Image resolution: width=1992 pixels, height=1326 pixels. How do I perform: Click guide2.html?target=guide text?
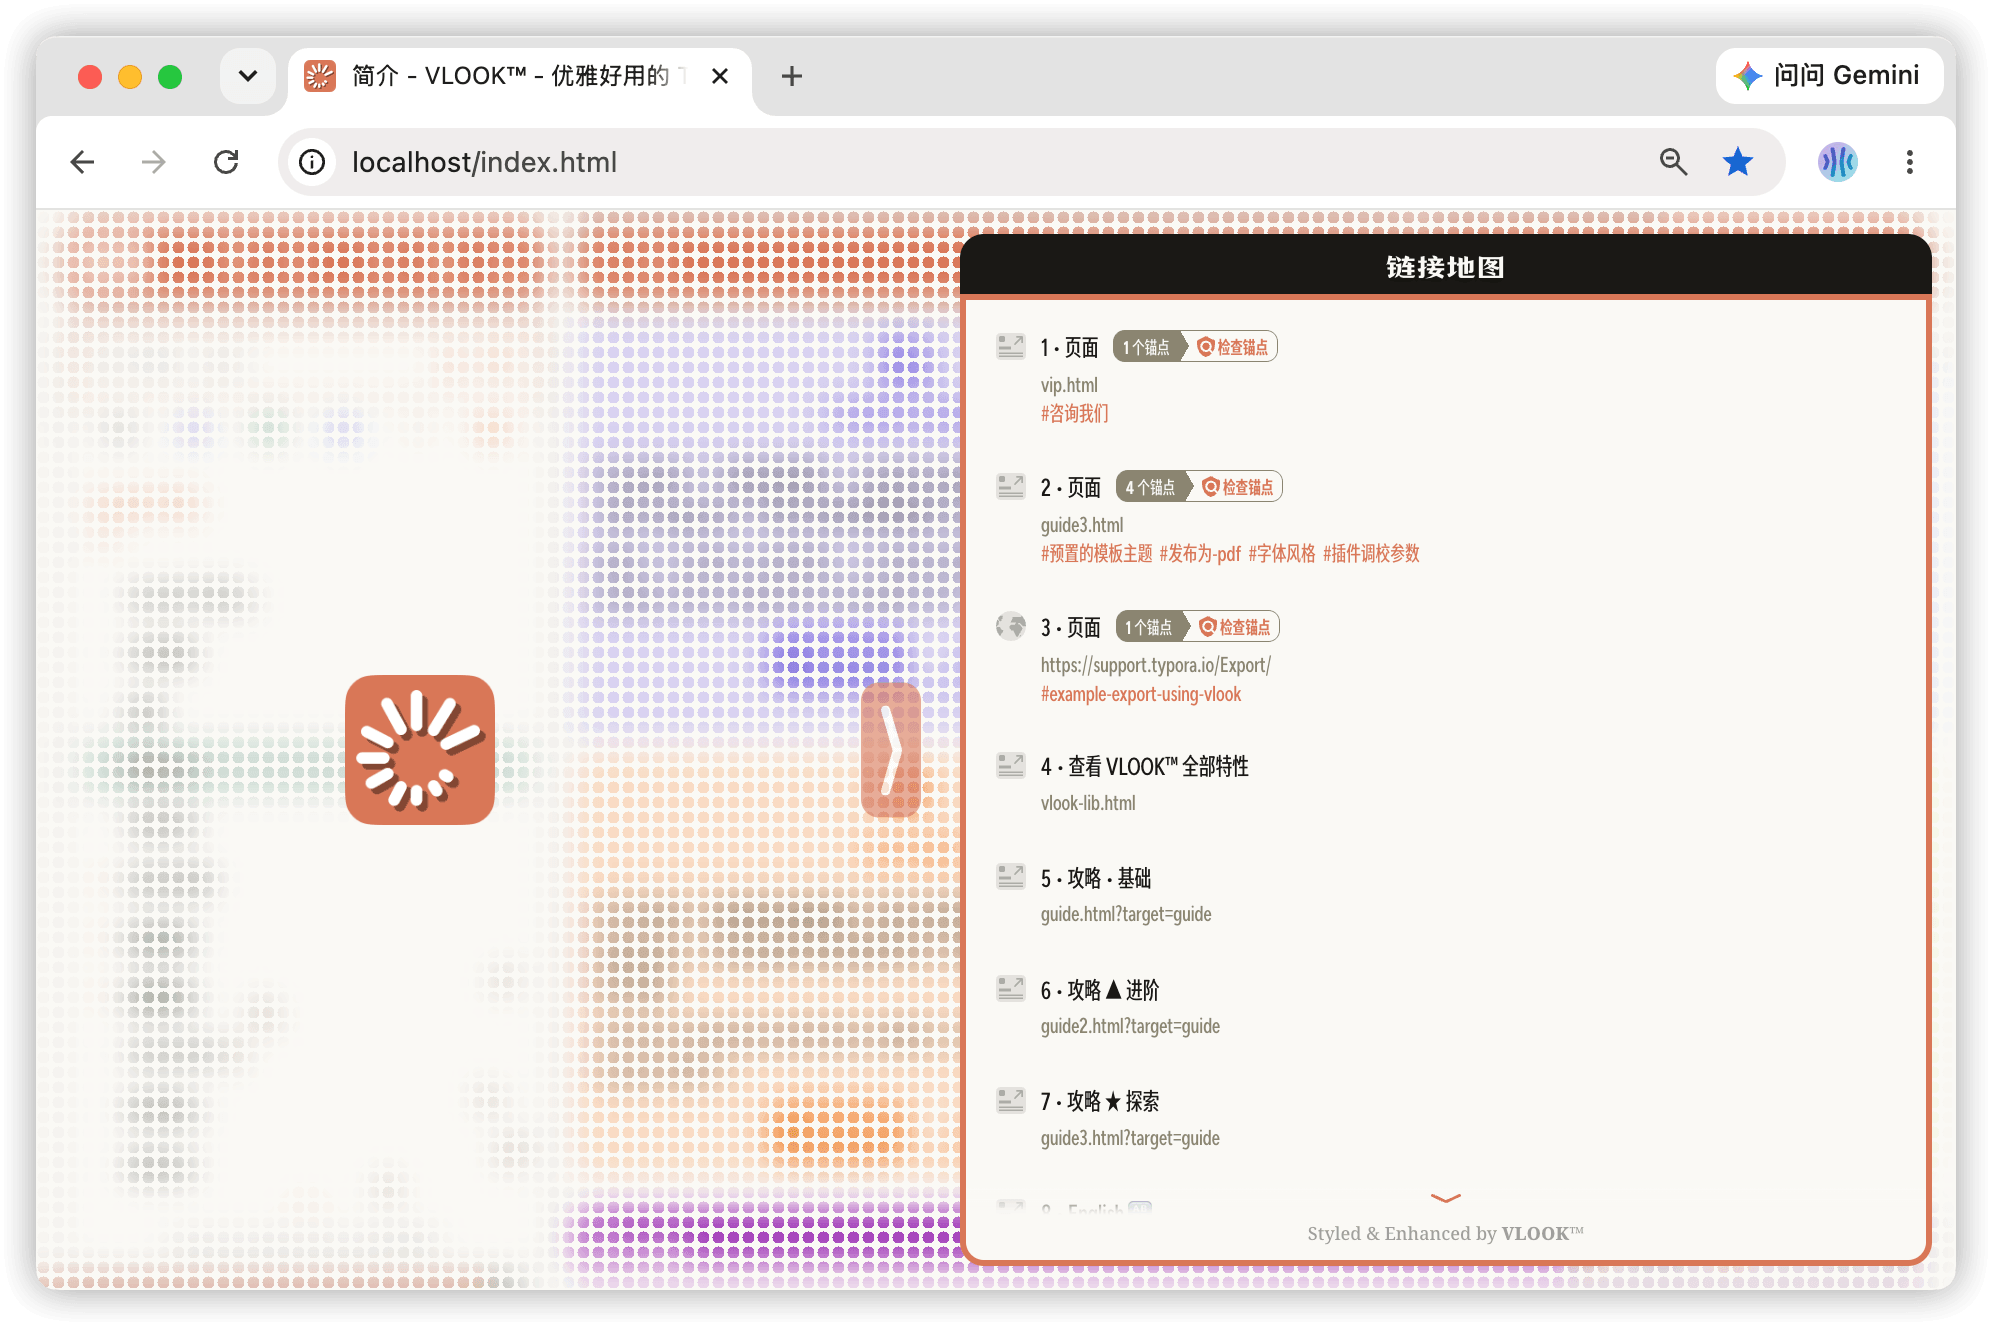coord(1130,1026)
